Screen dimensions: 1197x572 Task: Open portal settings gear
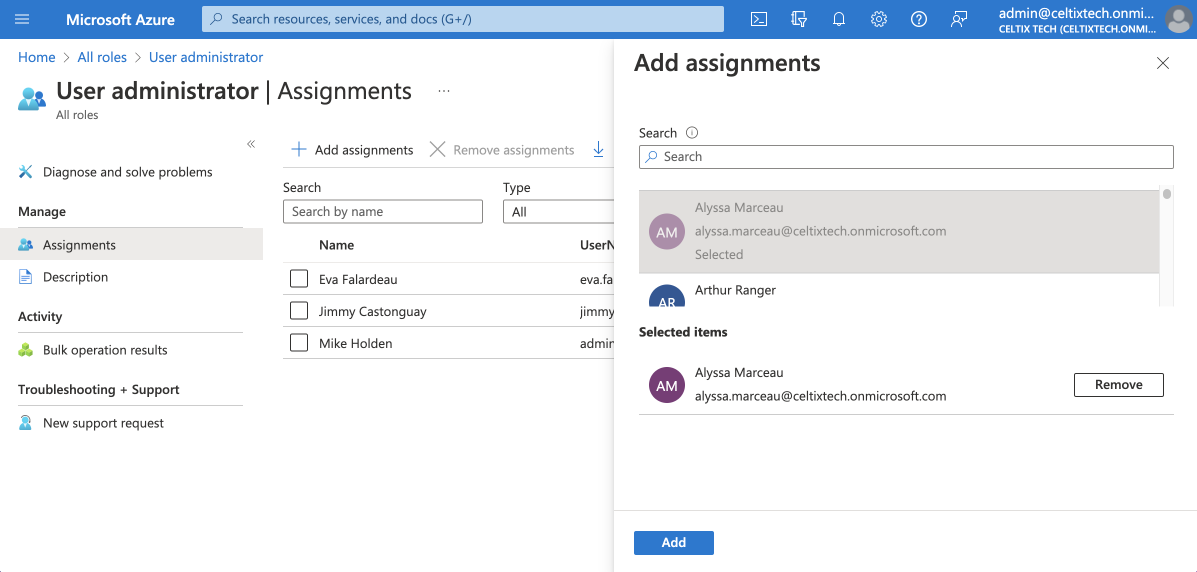tap(879, 19)
